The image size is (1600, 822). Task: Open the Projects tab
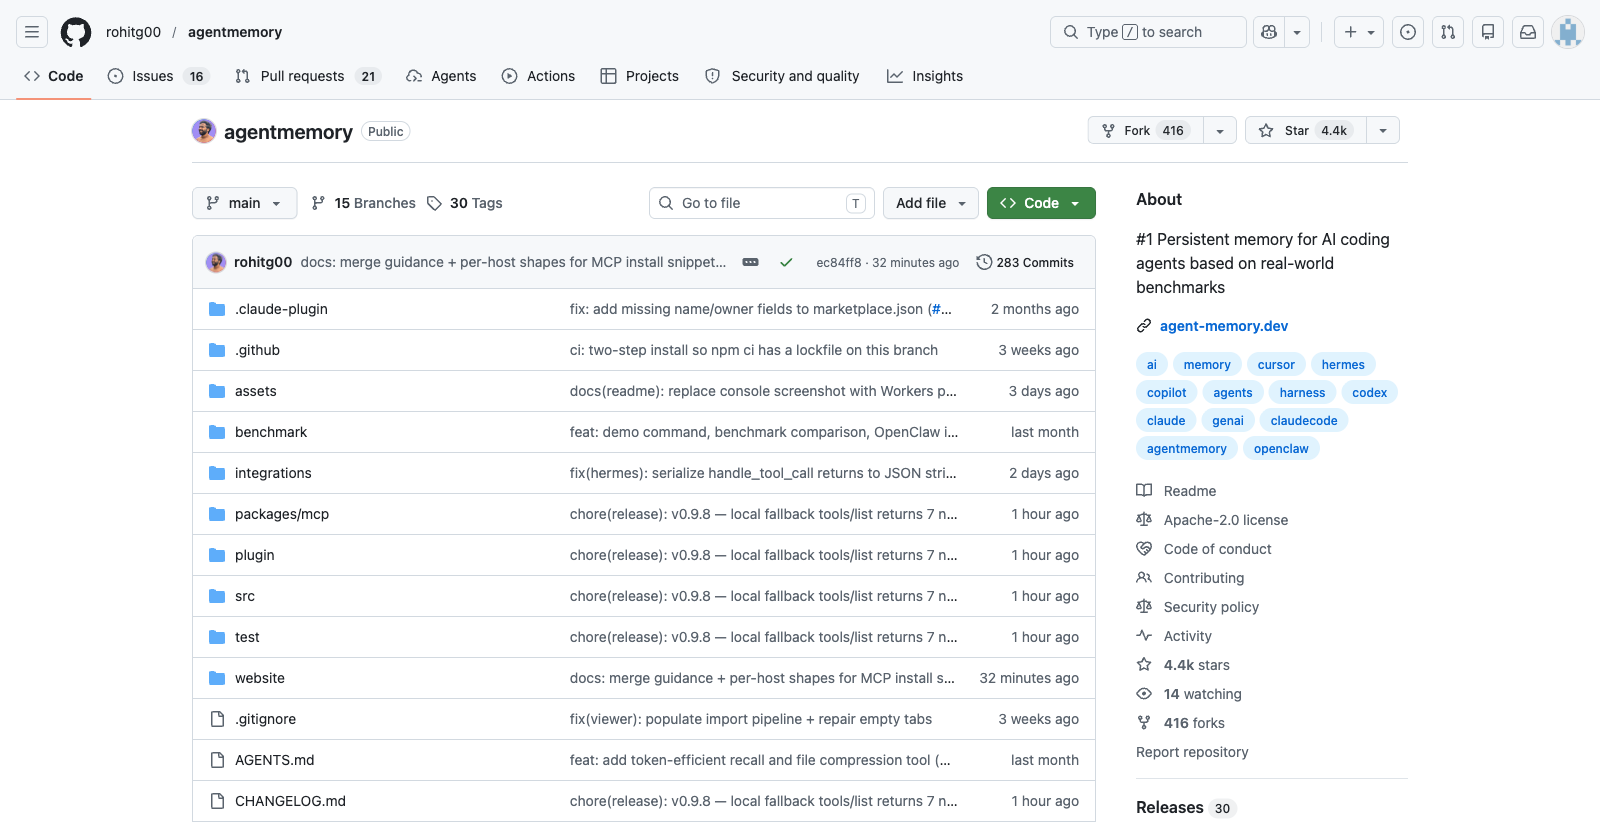pos(639,76)
